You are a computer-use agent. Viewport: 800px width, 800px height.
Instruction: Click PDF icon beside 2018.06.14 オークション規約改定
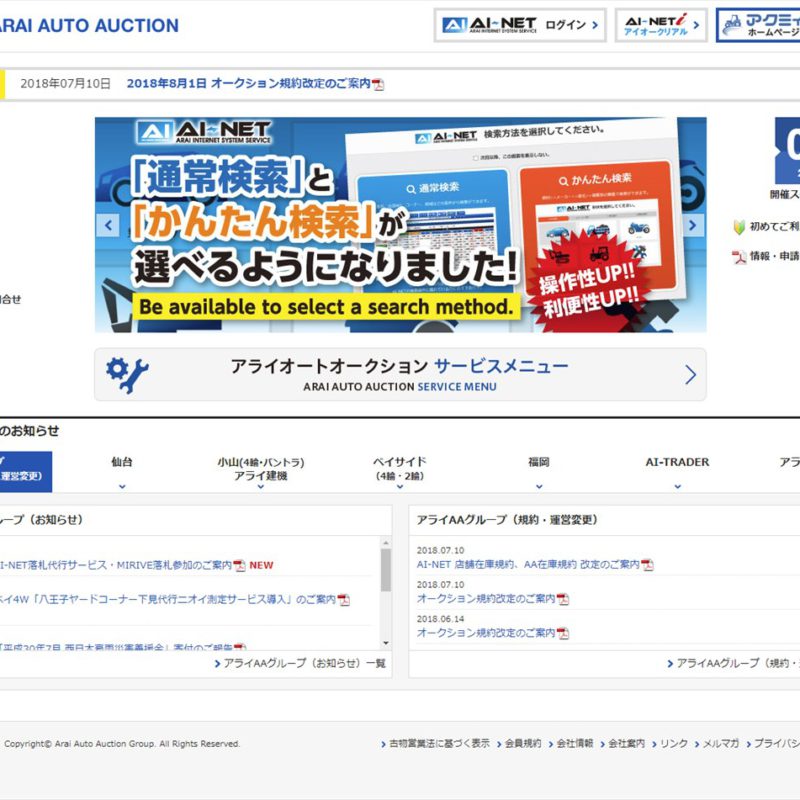tap(563, 633)
